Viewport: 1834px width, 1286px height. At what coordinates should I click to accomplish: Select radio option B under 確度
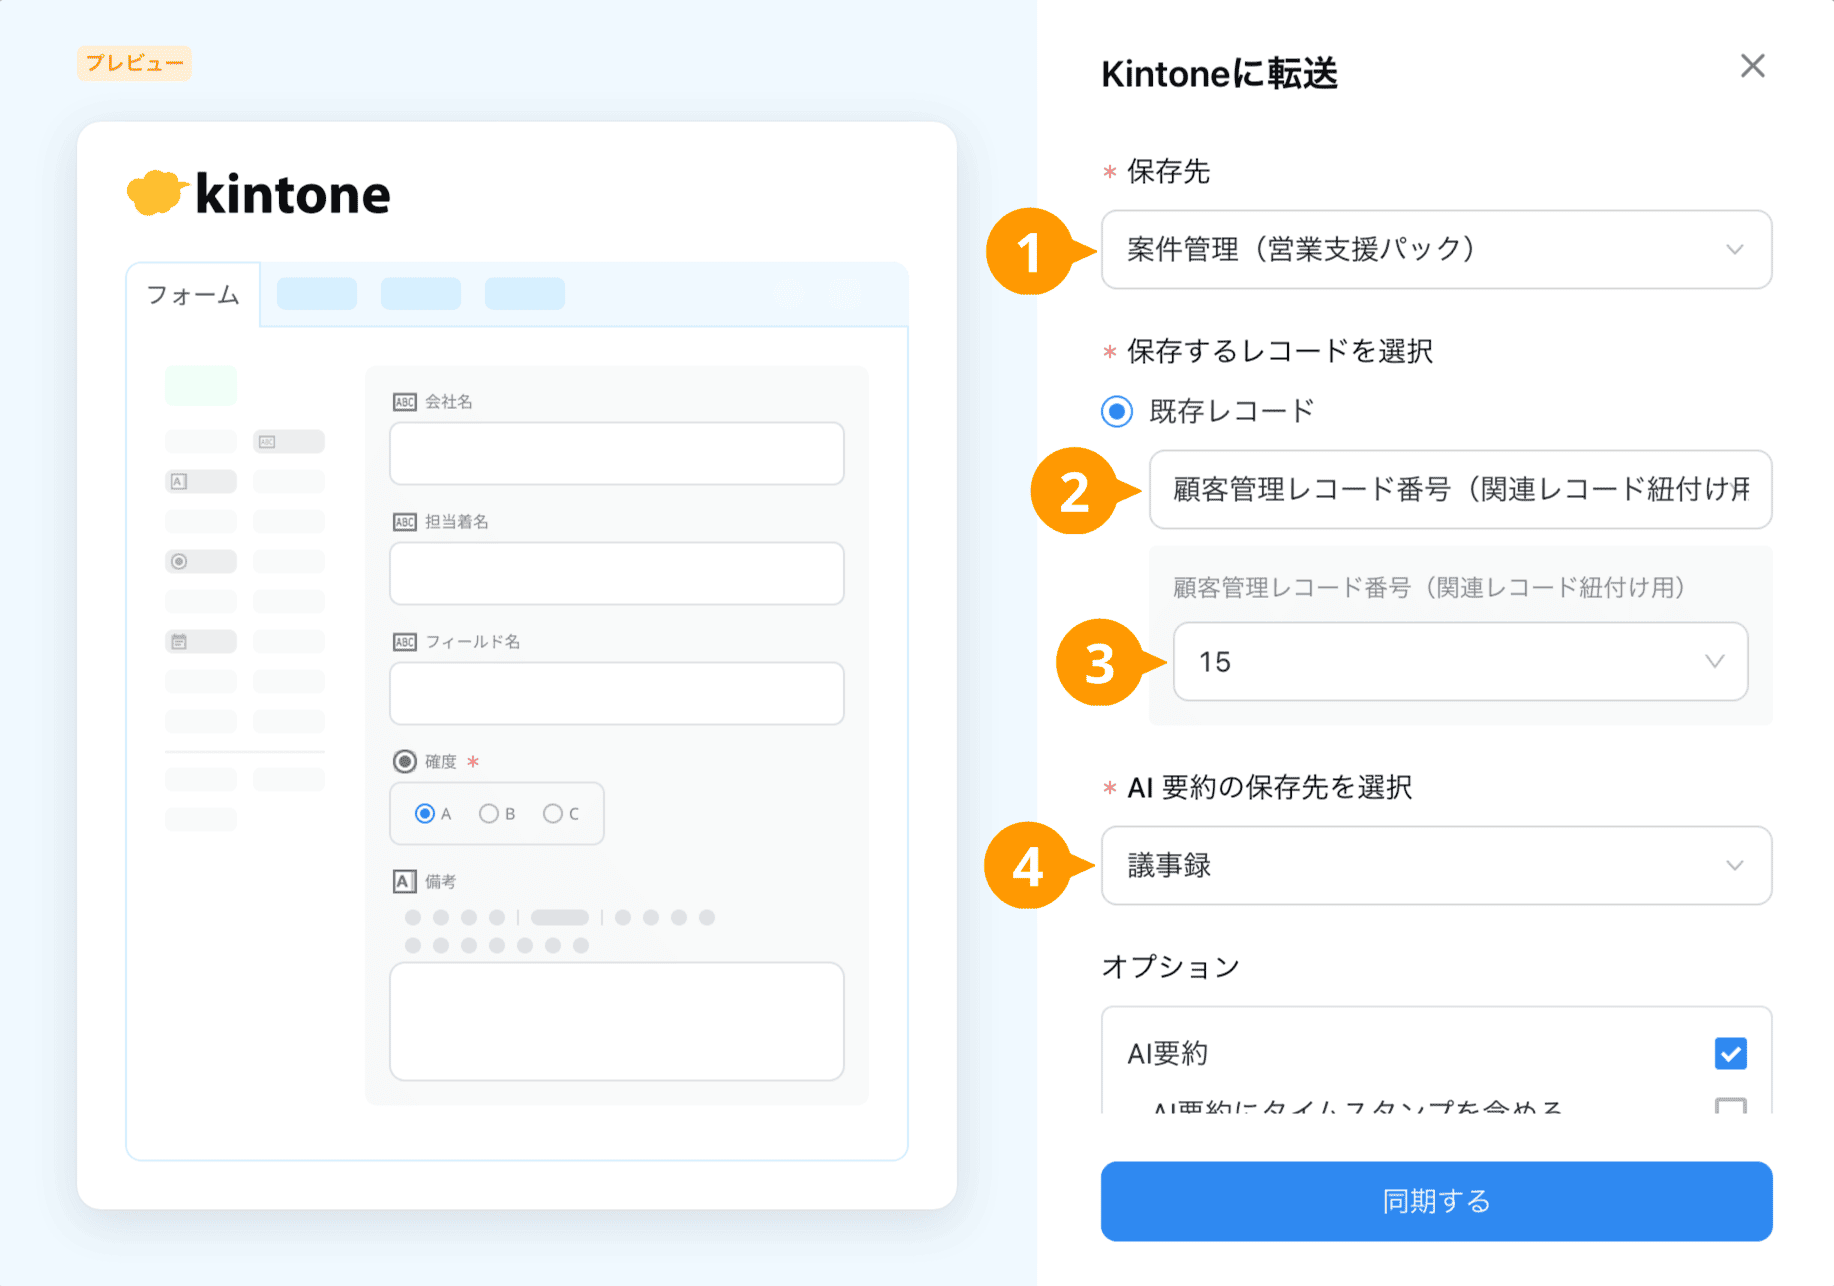488,814
